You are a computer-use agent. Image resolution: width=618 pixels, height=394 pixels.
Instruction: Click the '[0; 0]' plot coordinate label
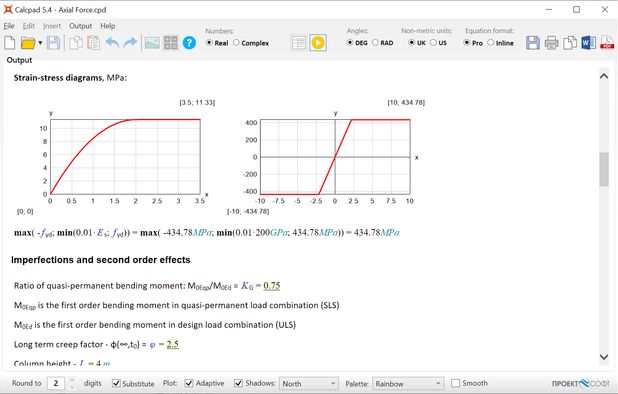(25, 212)
